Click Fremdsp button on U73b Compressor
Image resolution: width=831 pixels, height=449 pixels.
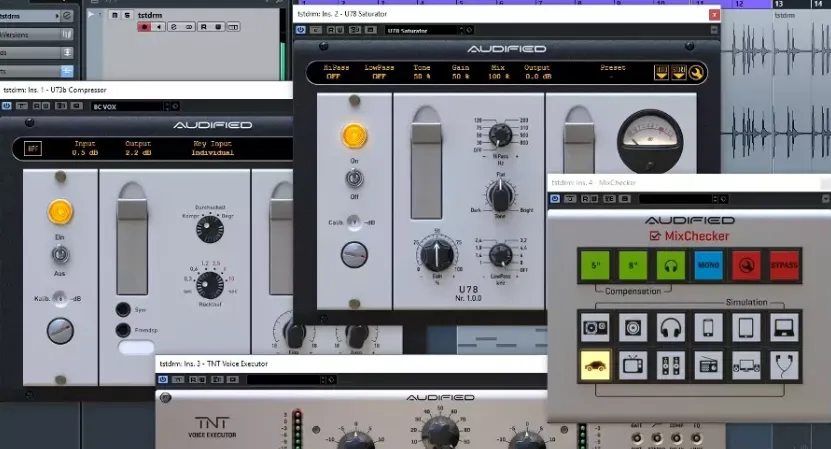coord(123,330)
